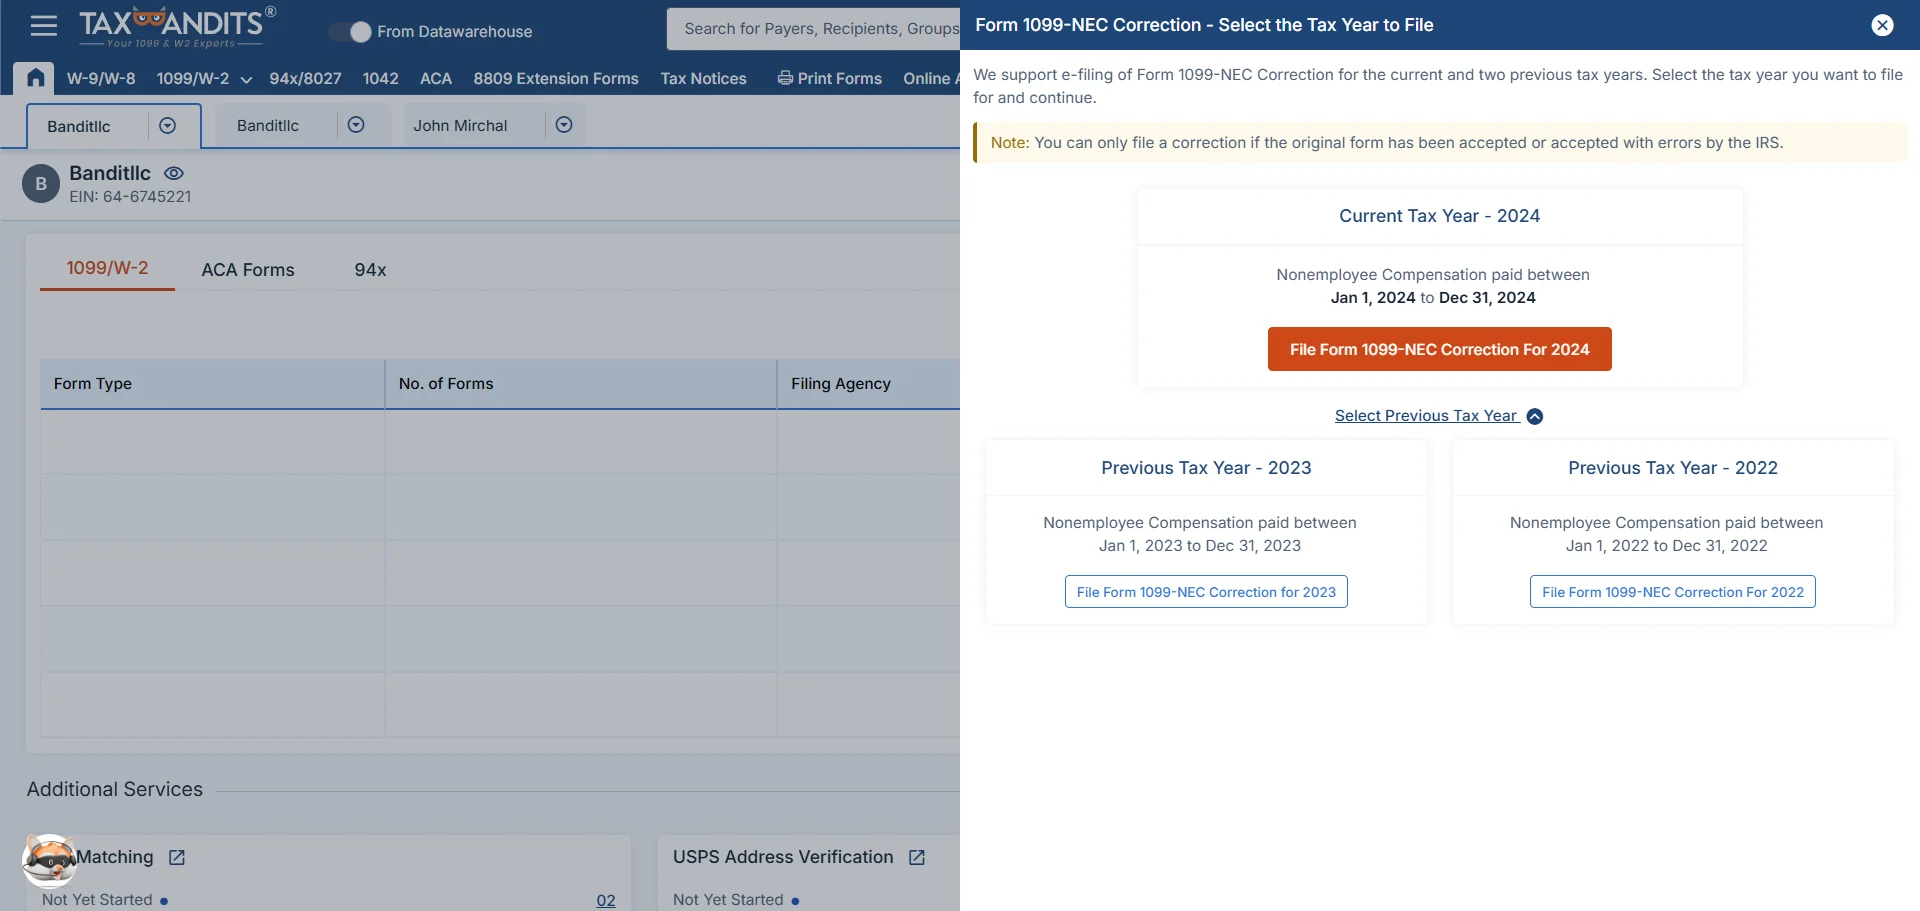Click the Banditllc avatar letter B

41,184
